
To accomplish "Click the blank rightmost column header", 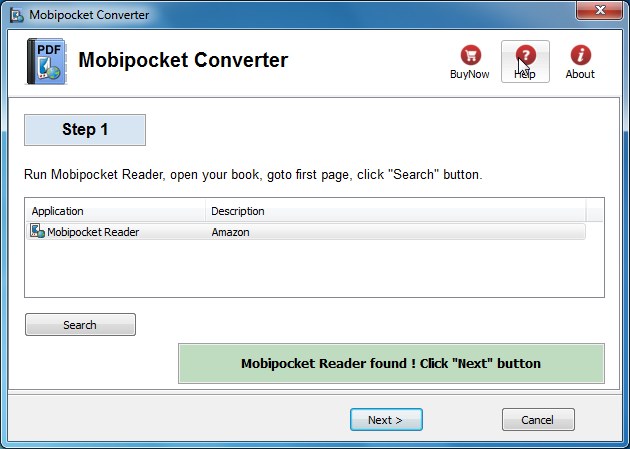I will pyautogui.click(x=594, y=211).
